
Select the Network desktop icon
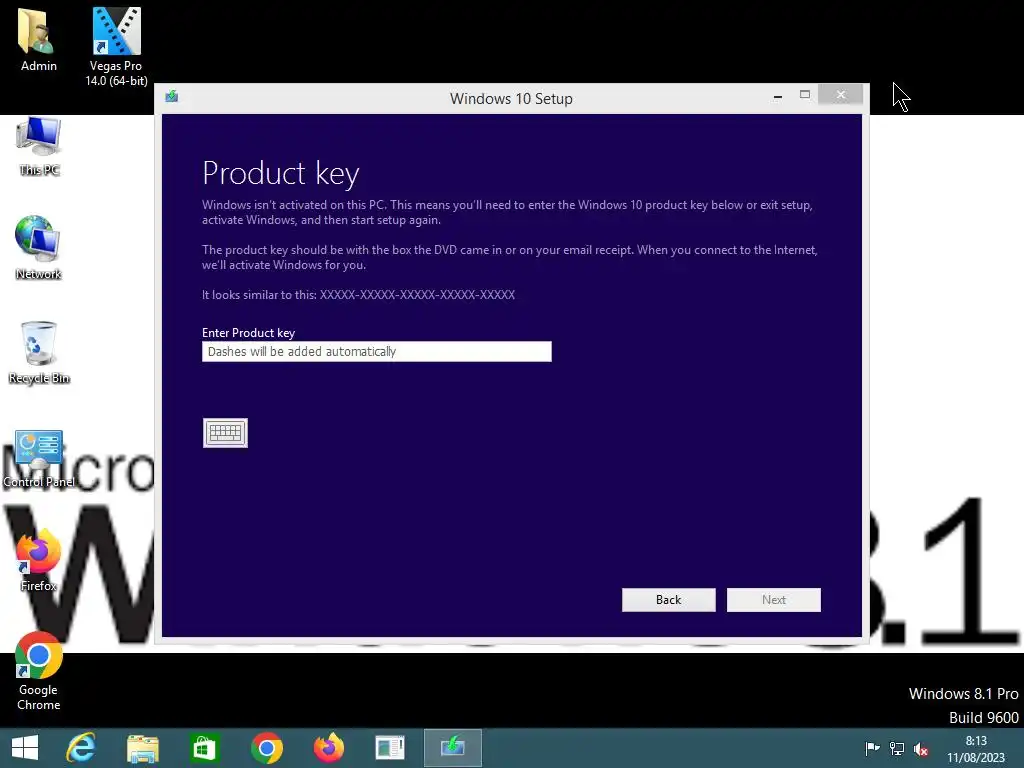(x=39, y=248)
